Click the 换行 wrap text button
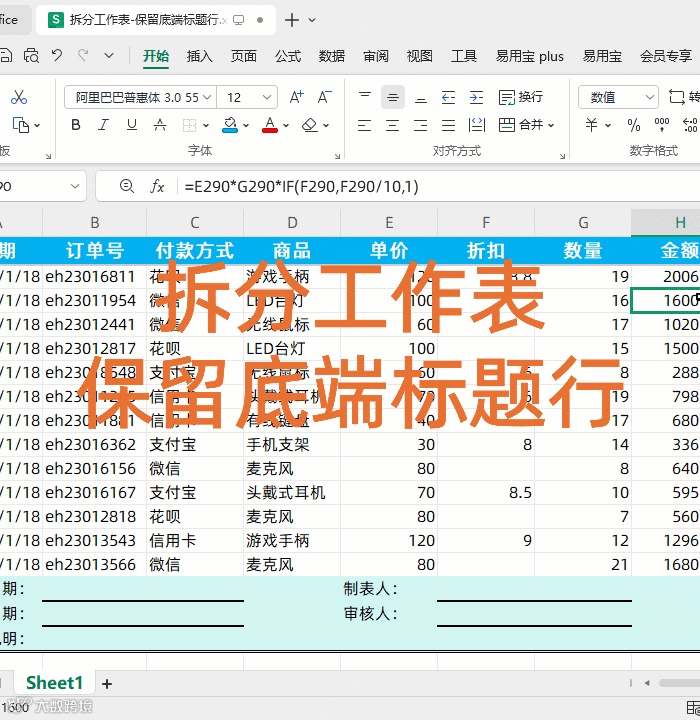The height and width of the screenshot is (720, 700). coord(521,97)
